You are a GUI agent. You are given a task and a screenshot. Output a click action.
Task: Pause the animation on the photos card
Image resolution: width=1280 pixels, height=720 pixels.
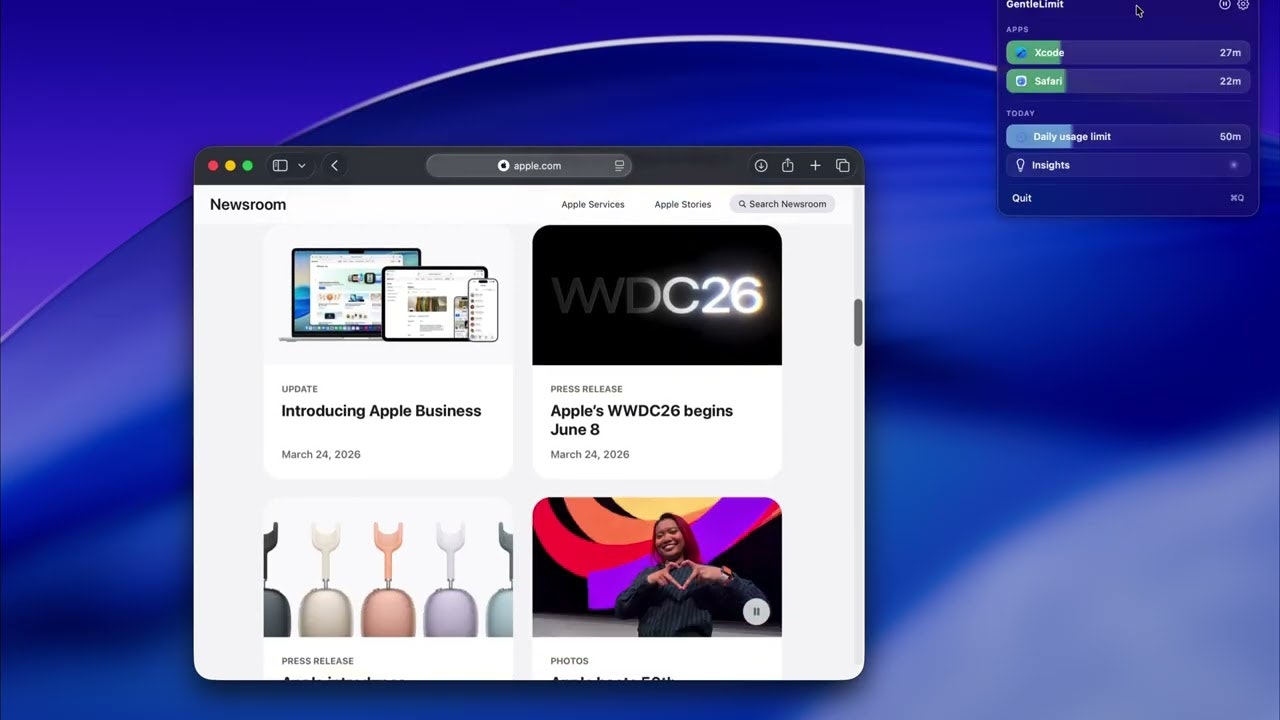756,611
